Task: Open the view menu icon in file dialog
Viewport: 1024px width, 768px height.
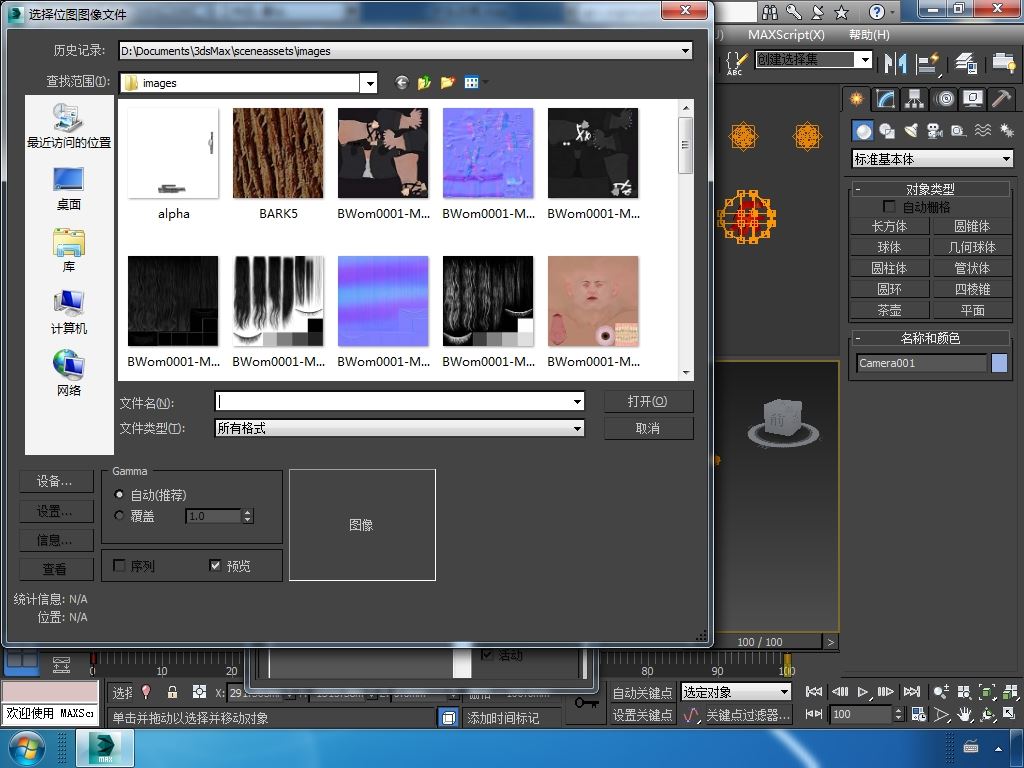Action: [474, 83]
